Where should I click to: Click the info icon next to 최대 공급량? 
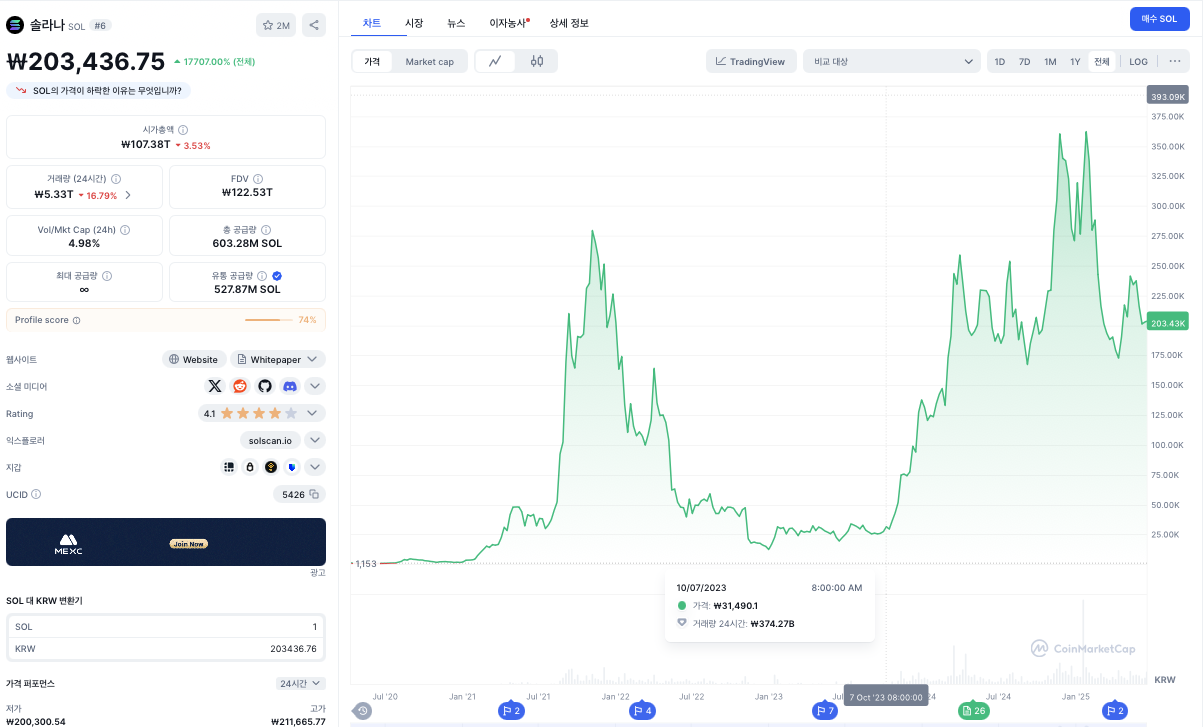[107, 276]
